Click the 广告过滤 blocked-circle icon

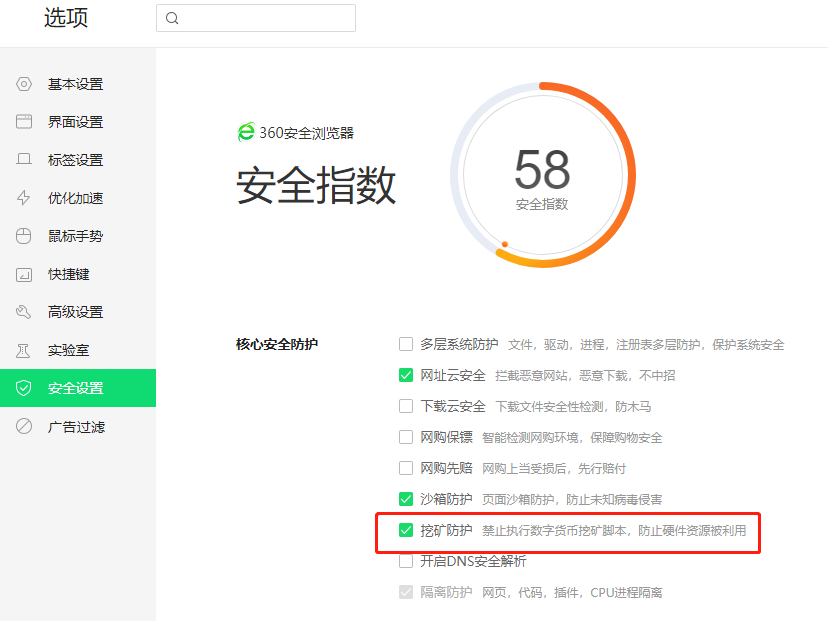[24, 426]
